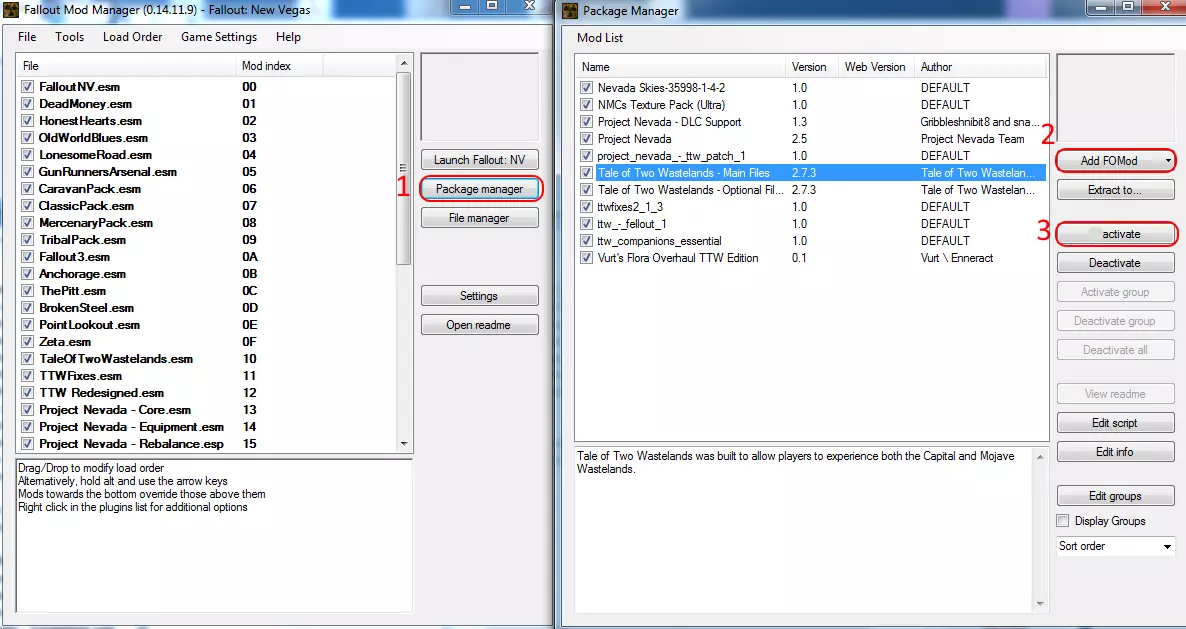Select TTWFixes.esm in plugin list

pos(80,376)
